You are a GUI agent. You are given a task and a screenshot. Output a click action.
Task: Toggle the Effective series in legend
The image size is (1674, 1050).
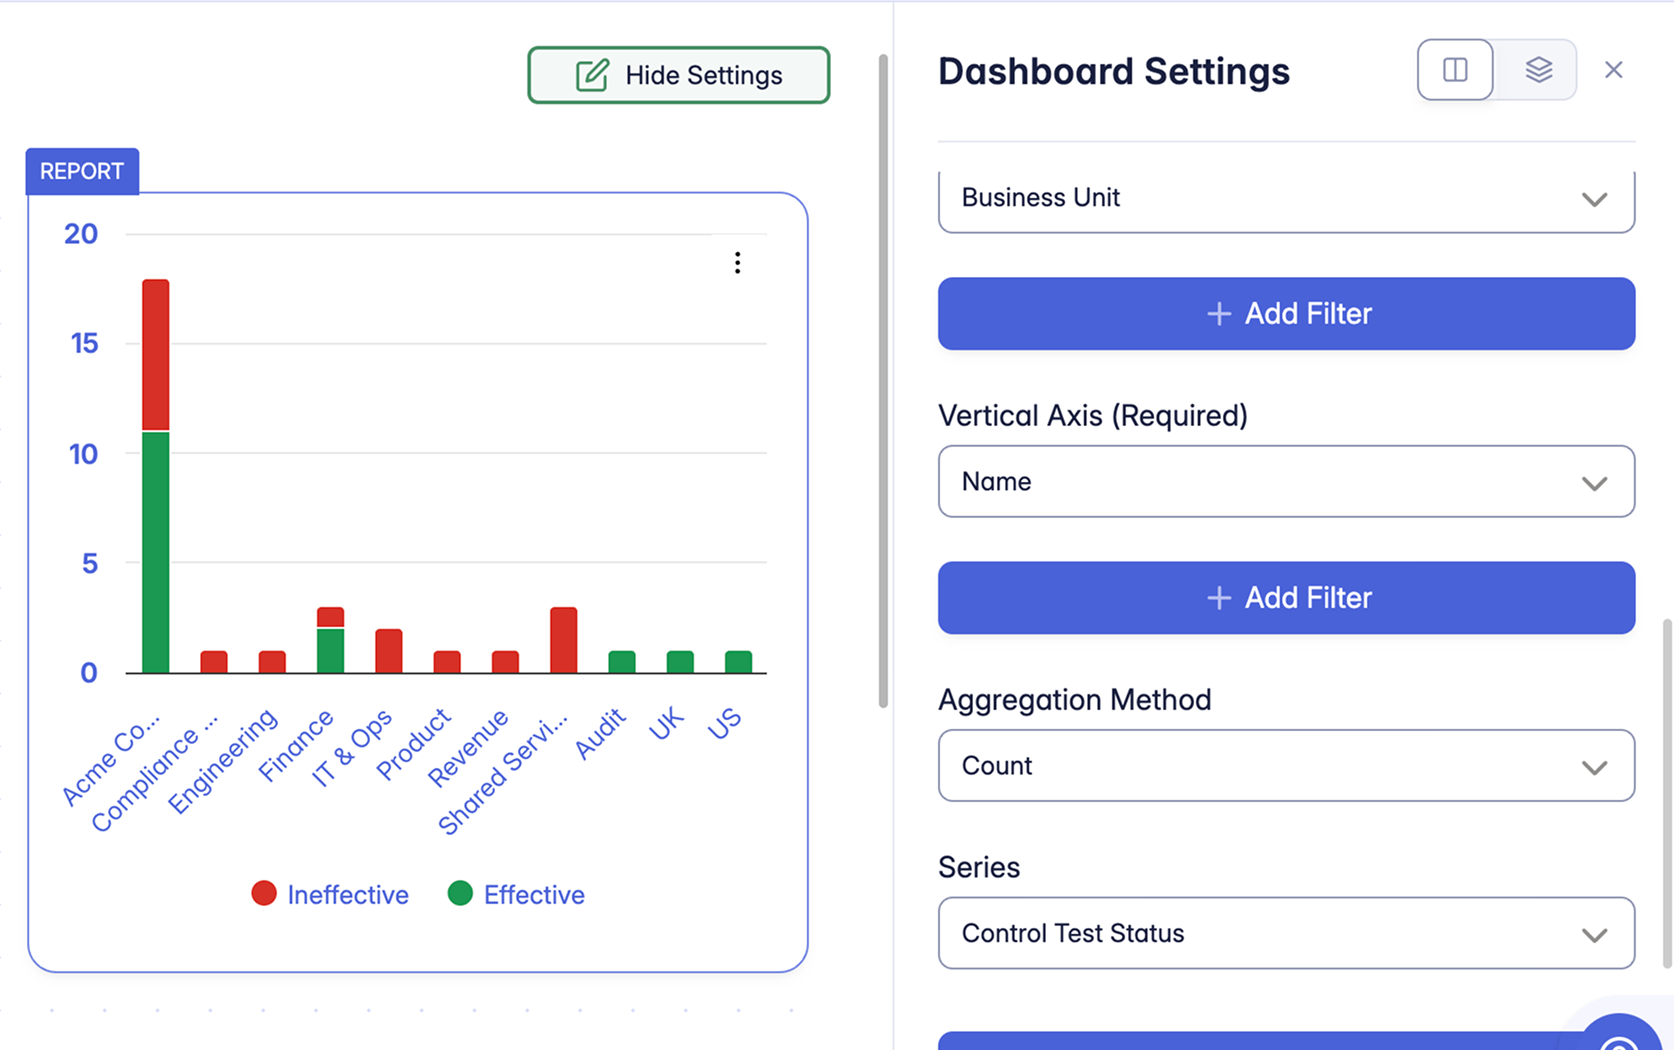(x=533, y=895)
